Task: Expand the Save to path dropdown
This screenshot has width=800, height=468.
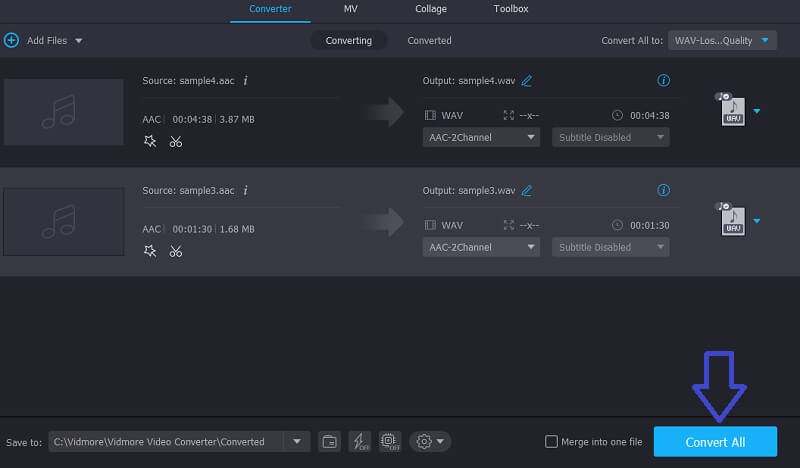Action: [296, 441]
